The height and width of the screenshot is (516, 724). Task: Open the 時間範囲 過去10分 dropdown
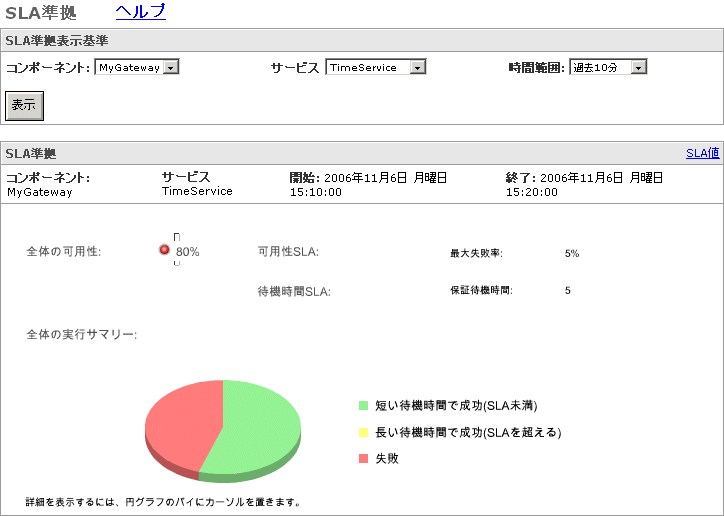point(608,67)
